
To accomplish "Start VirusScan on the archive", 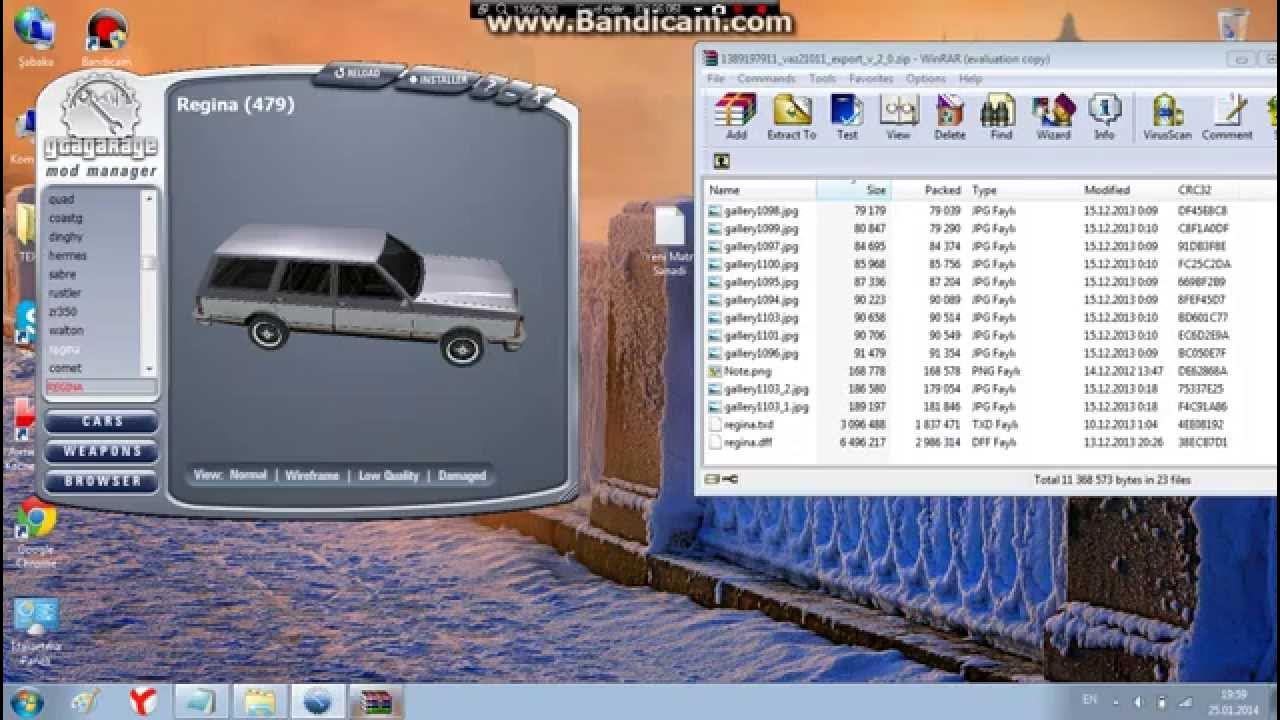I will pos(1167,117).
